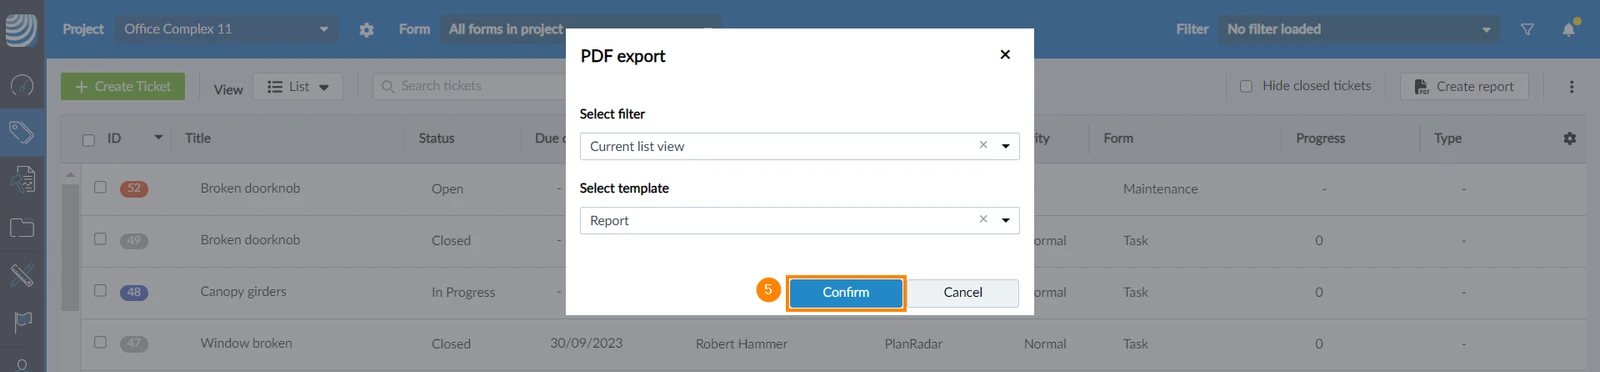Confirm the PDF export
Screen dimensions: 1600x372
click(846, 292)
